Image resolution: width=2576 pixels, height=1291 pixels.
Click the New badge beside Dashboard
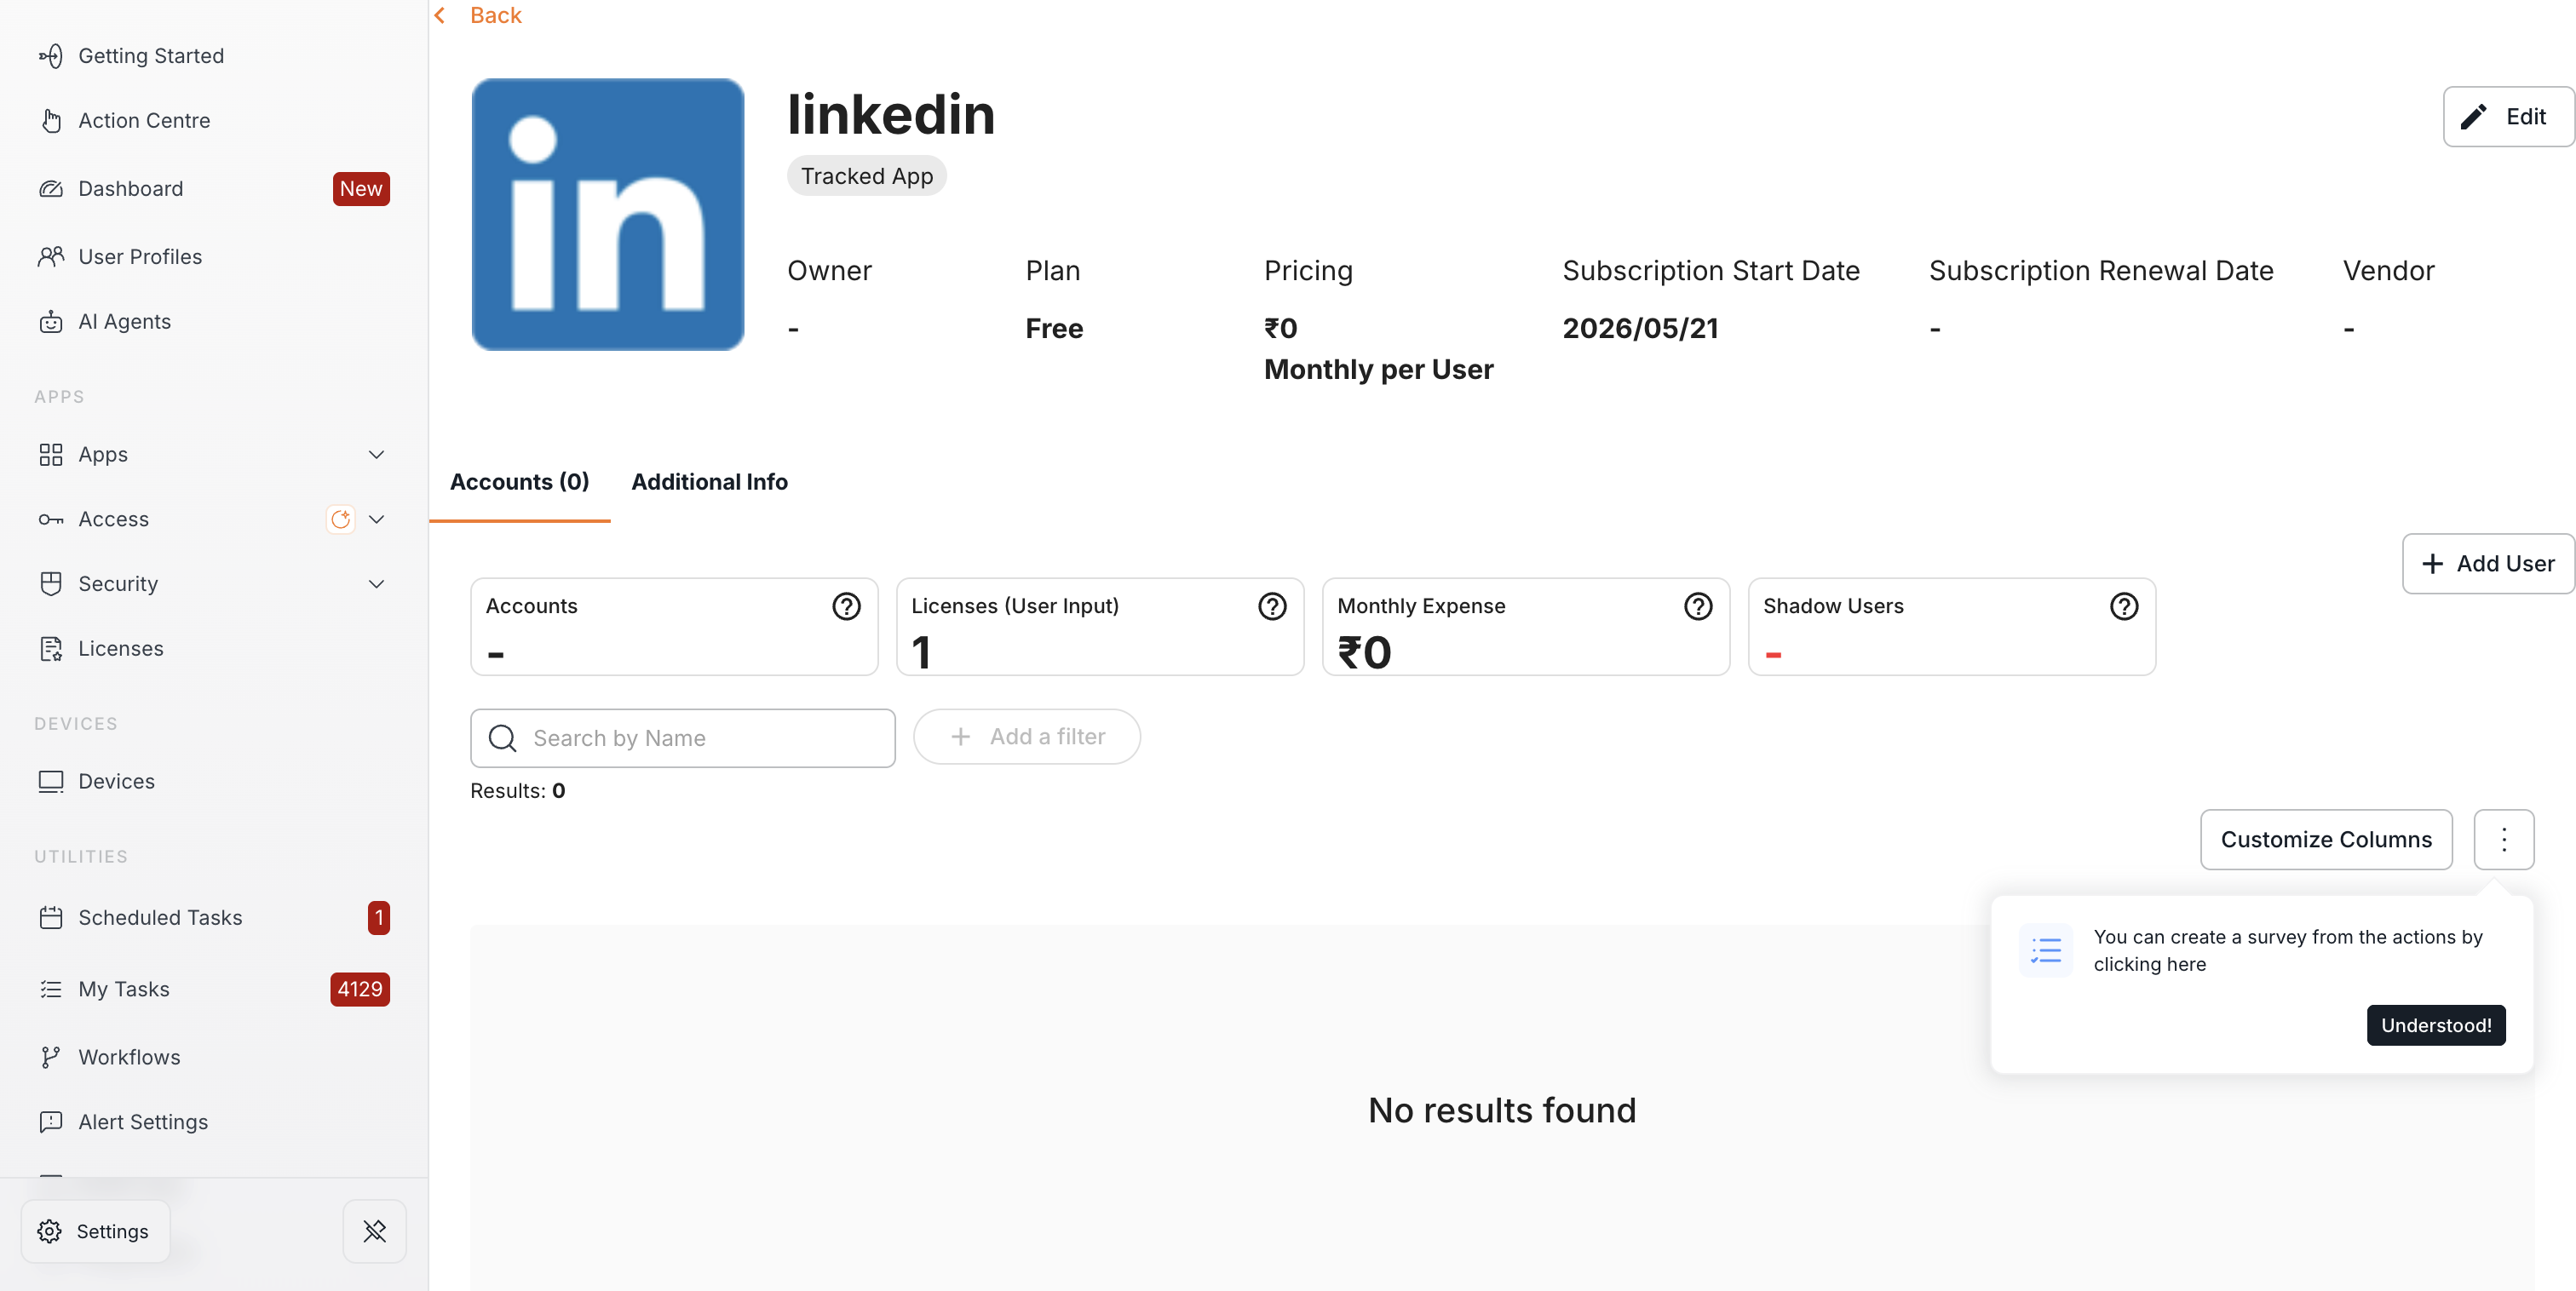pos(361,189)
